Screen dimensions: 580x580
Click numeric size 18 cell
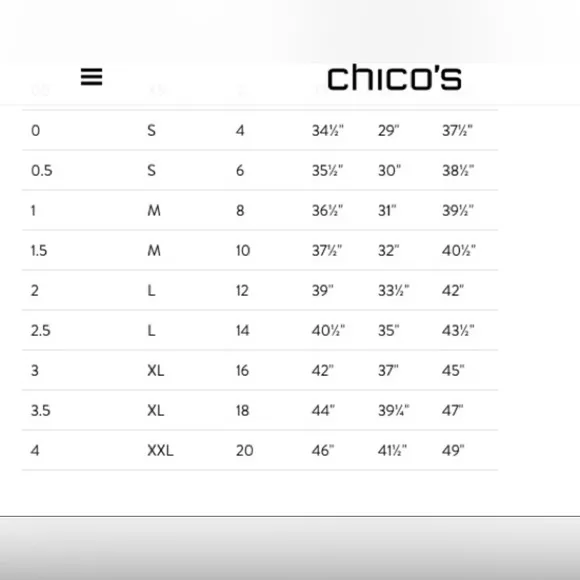pyautogui.click(x=243, y=411)
